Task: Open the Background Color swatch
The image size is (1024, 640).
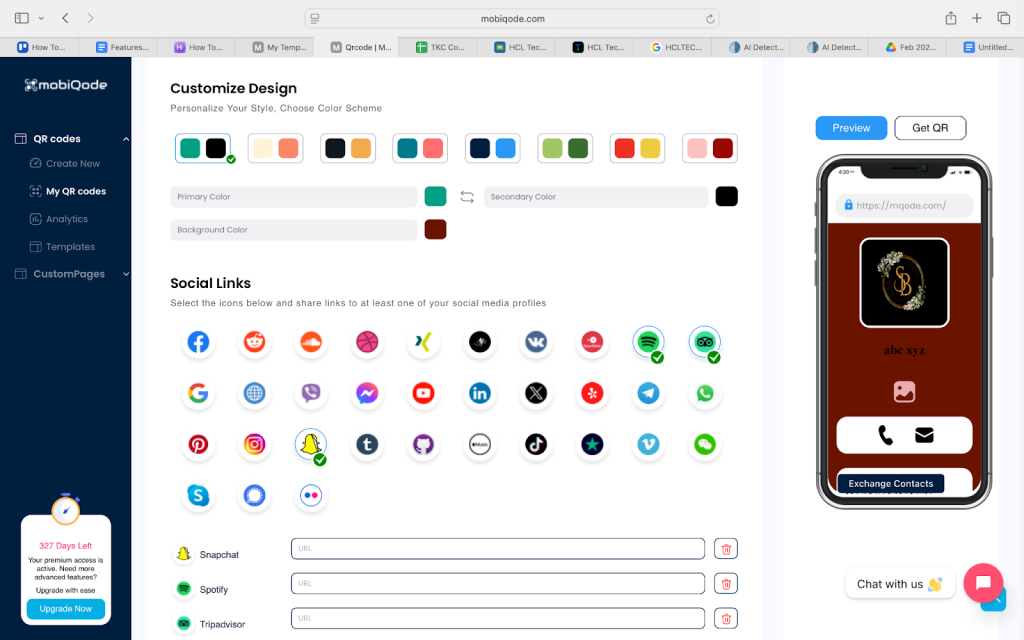Action: [435, 230]
